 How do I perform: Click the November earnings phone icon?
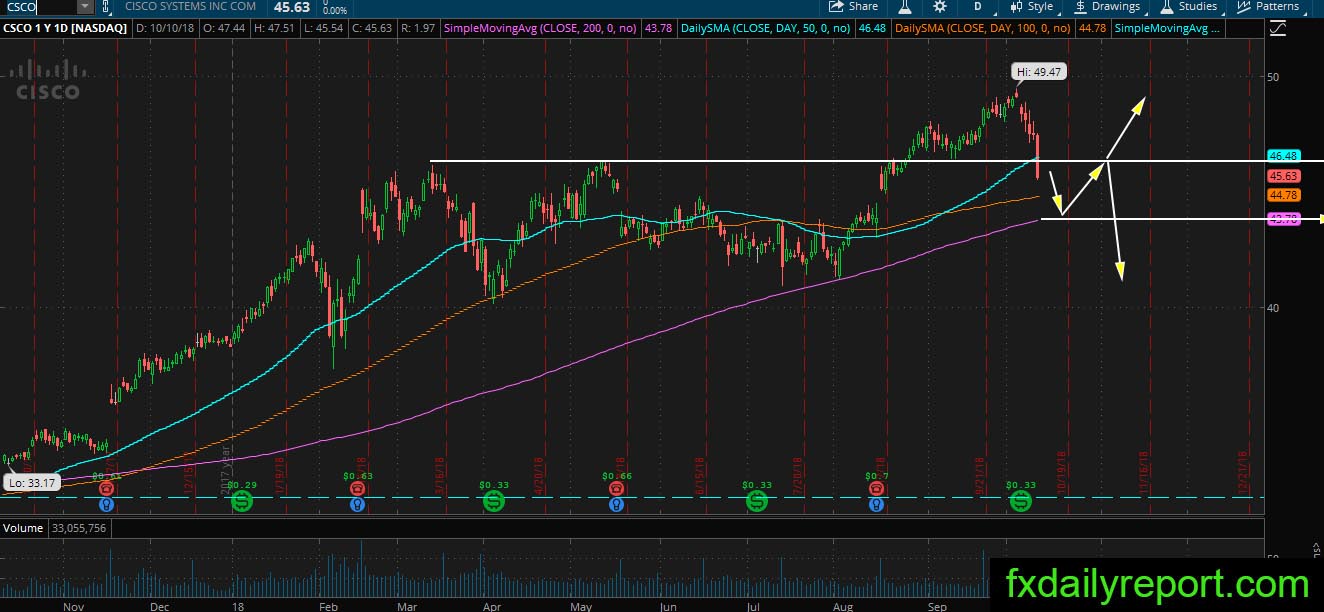click(x=107, y=488)
